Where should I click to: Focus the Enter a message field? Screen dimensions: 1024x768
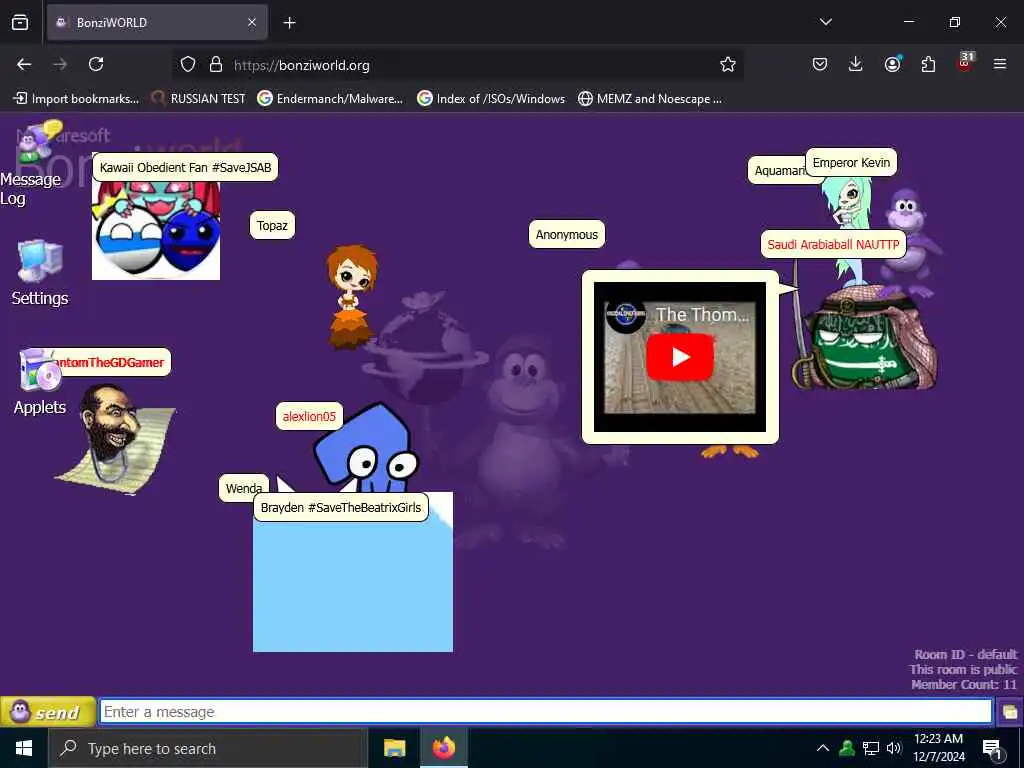pos(545,712)
